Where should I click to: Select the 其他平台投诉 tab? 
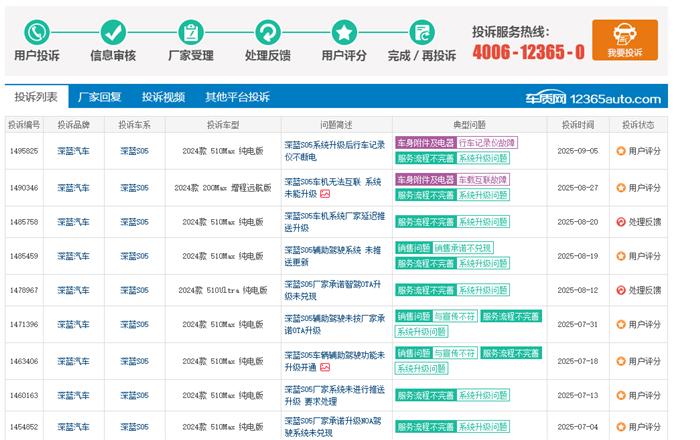coord(237,97)
